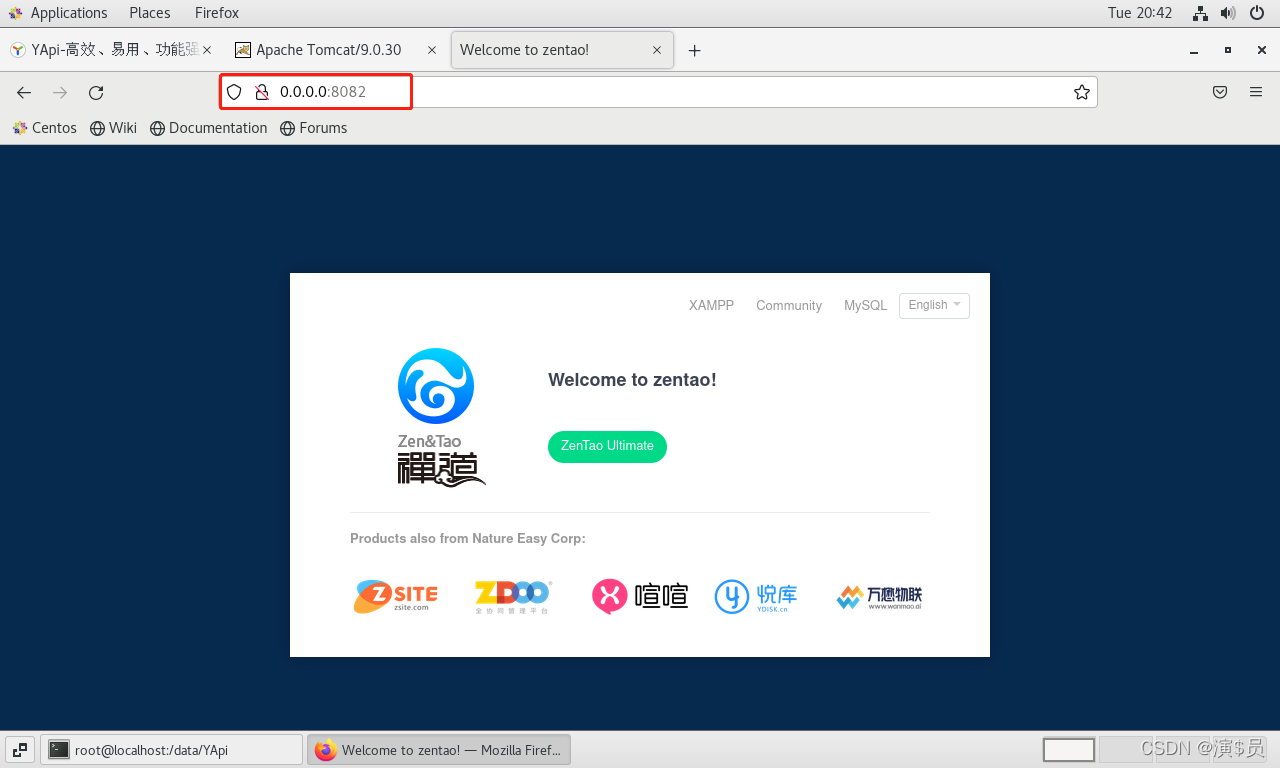Open the Community link
The height and width of the screenshot is (768, 1280).
tap(789, 306)
